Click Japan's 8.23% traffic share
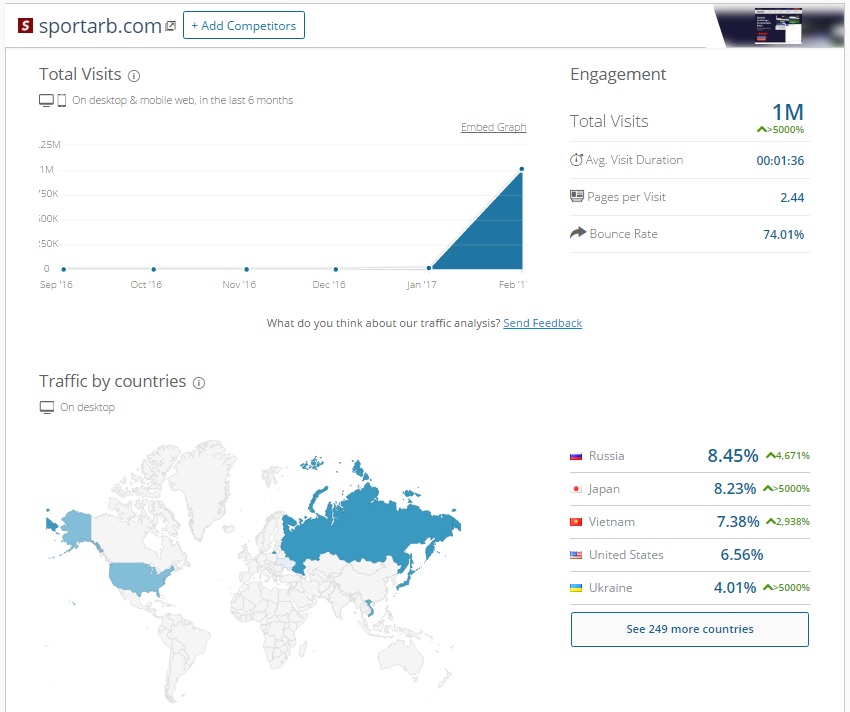 click(735, 489)
